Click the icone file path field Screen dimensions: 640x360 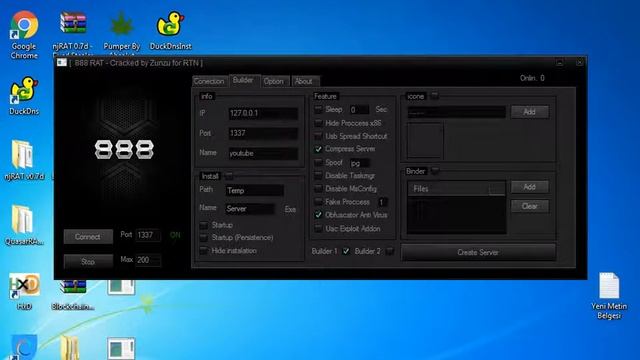click(456, 112)
